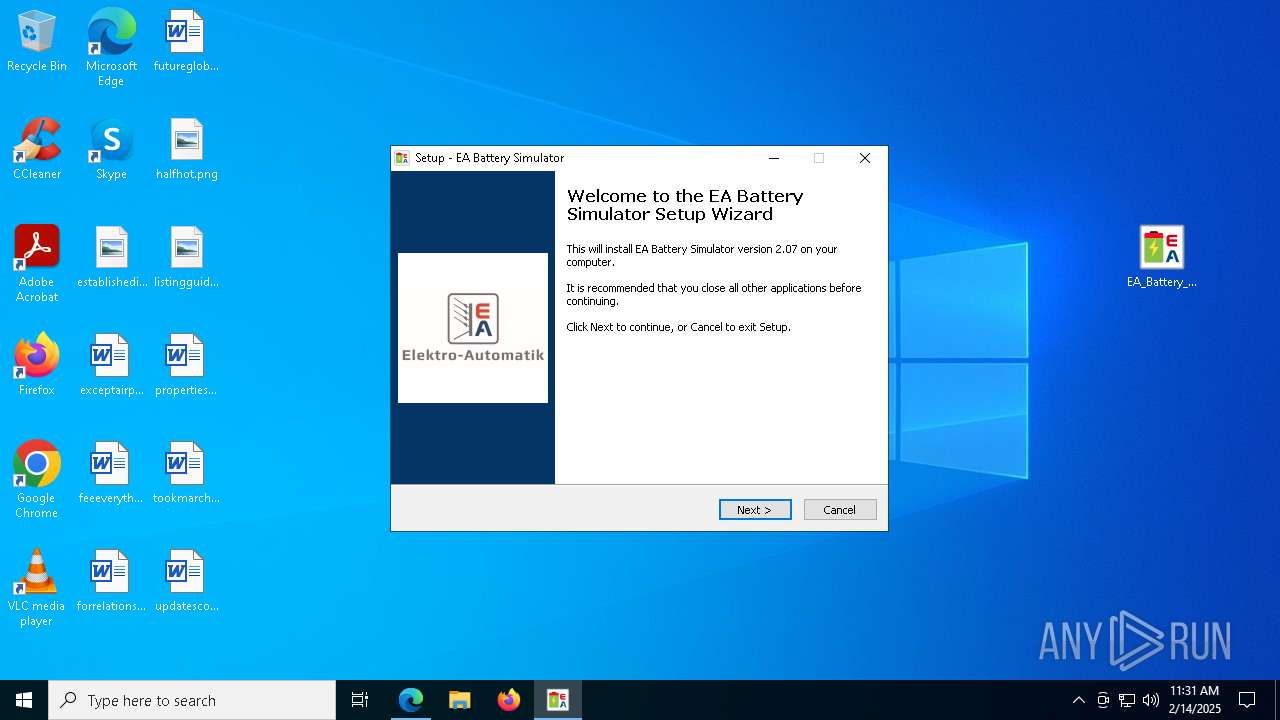Minimize the Setup wizard window

774,158
